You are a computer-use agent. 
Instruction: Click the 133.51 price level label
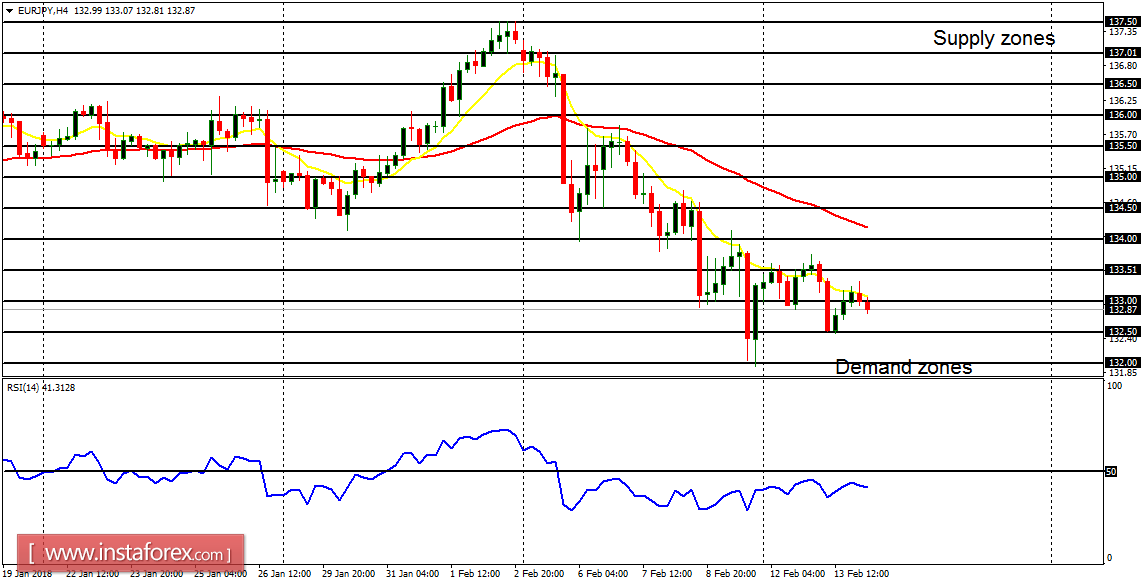point(1122,270)
